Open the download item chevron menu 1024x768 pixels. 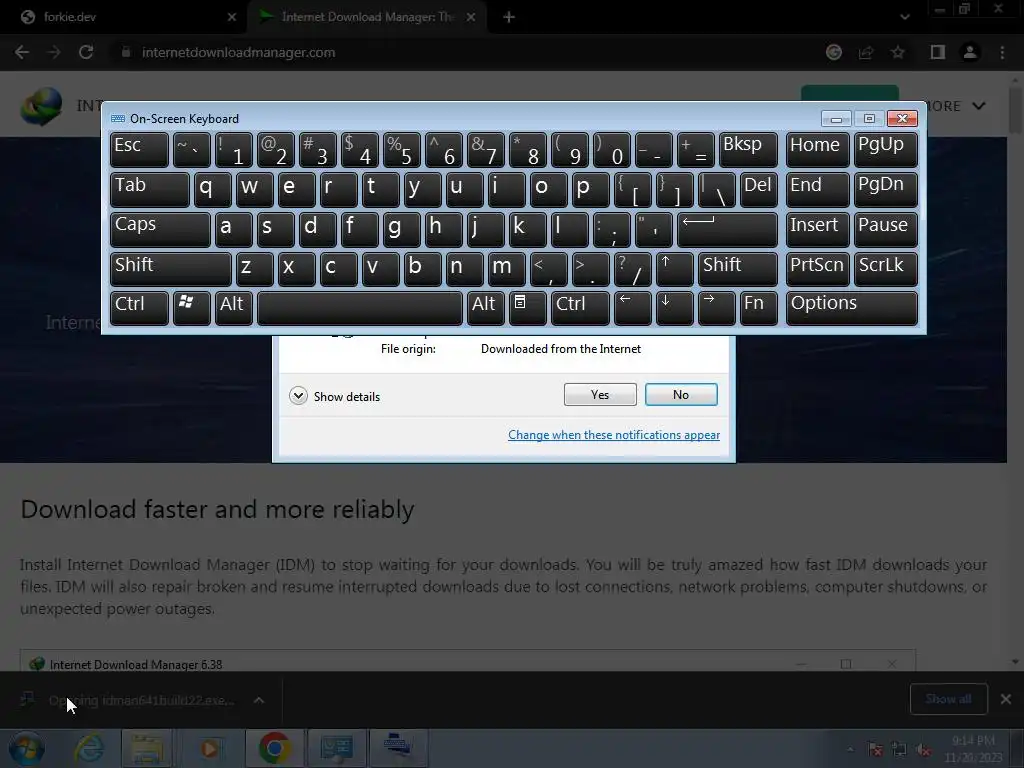click(259, 700)
